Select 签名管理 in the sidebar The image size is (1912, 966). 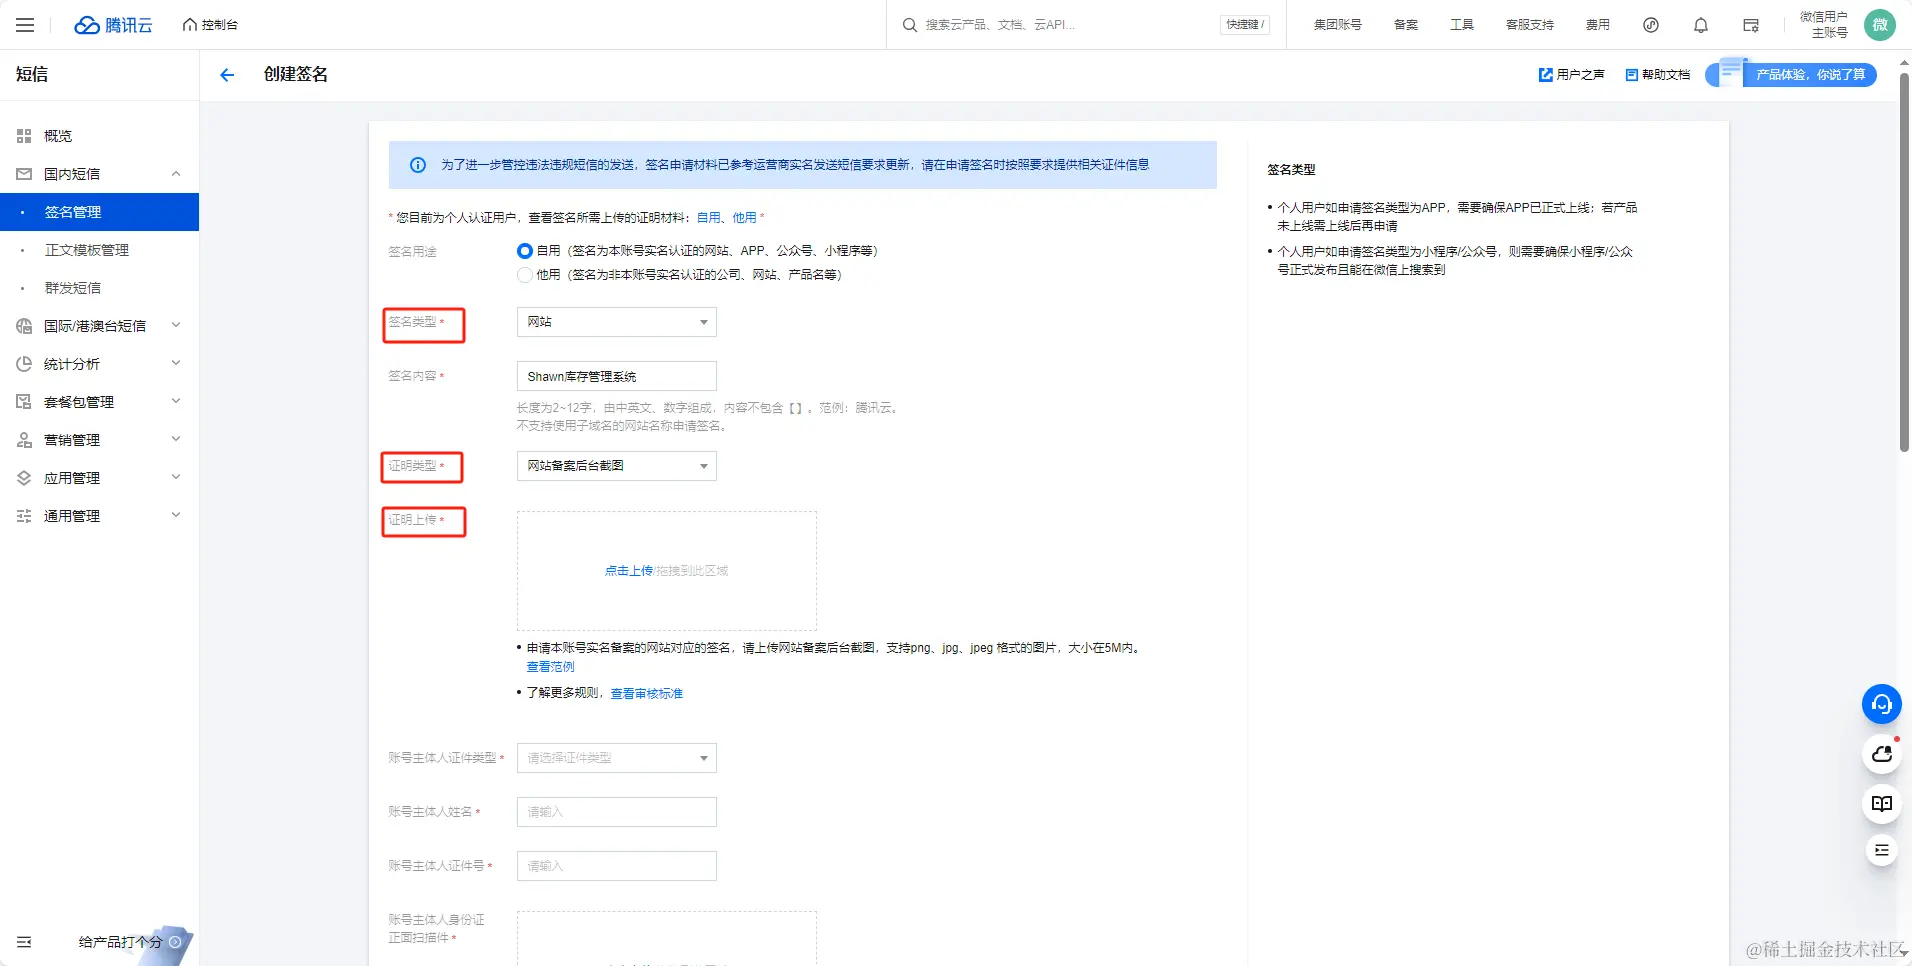[x=100, y=212]
